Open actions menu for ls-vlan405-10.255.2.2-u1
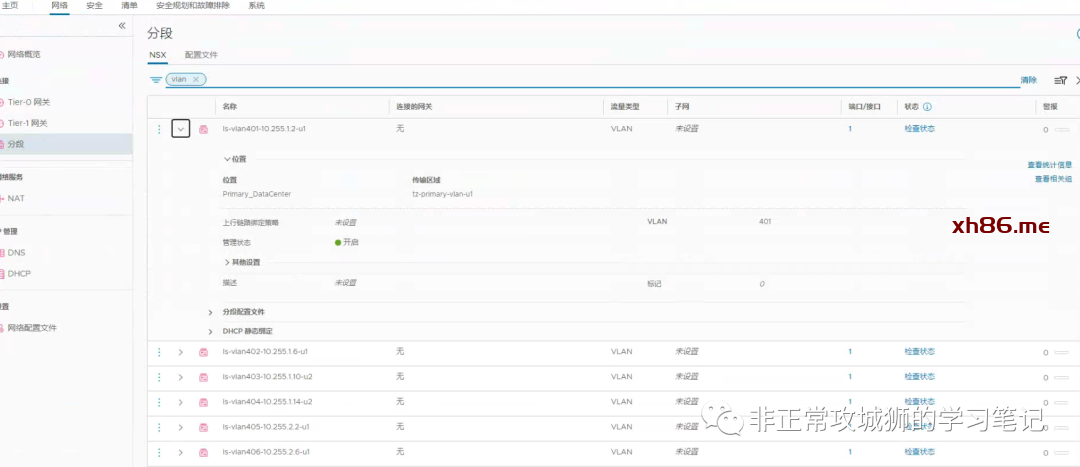This screenshot has height=467, width=1080. [158, 427]
